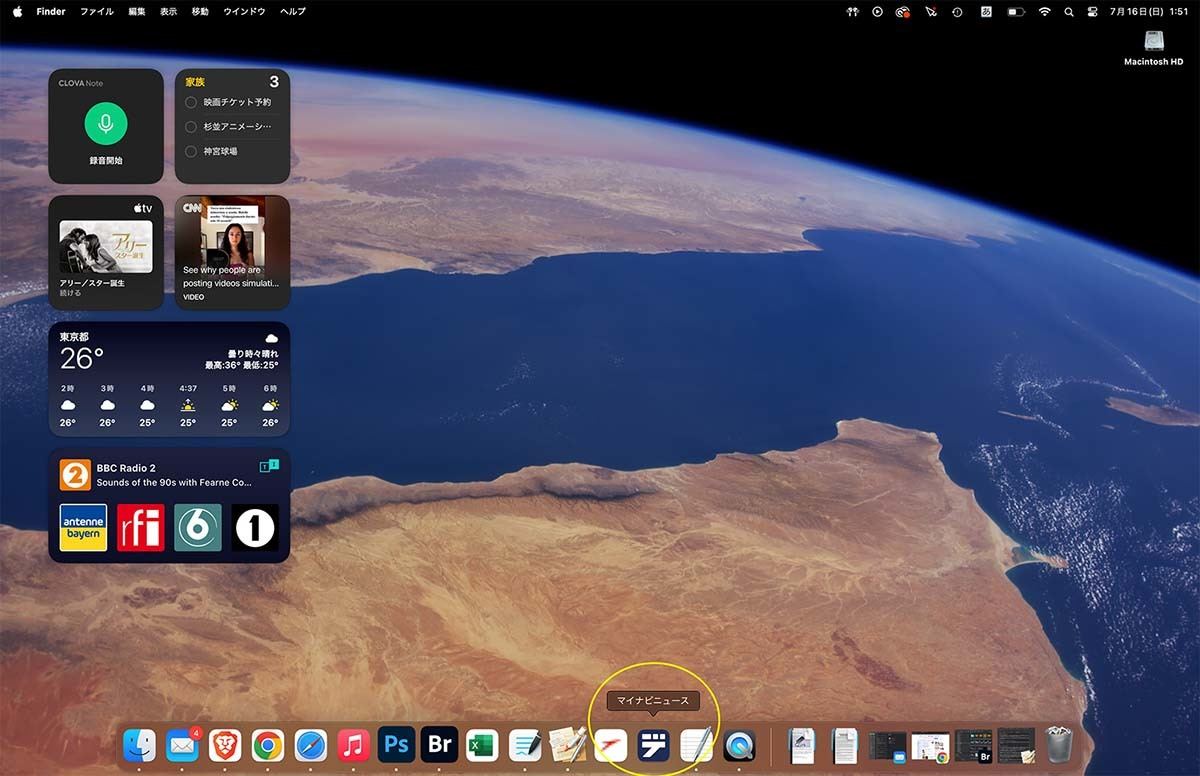Open Safari from the Dock
The image size is (1200, 776).
(x=311, y=745)
